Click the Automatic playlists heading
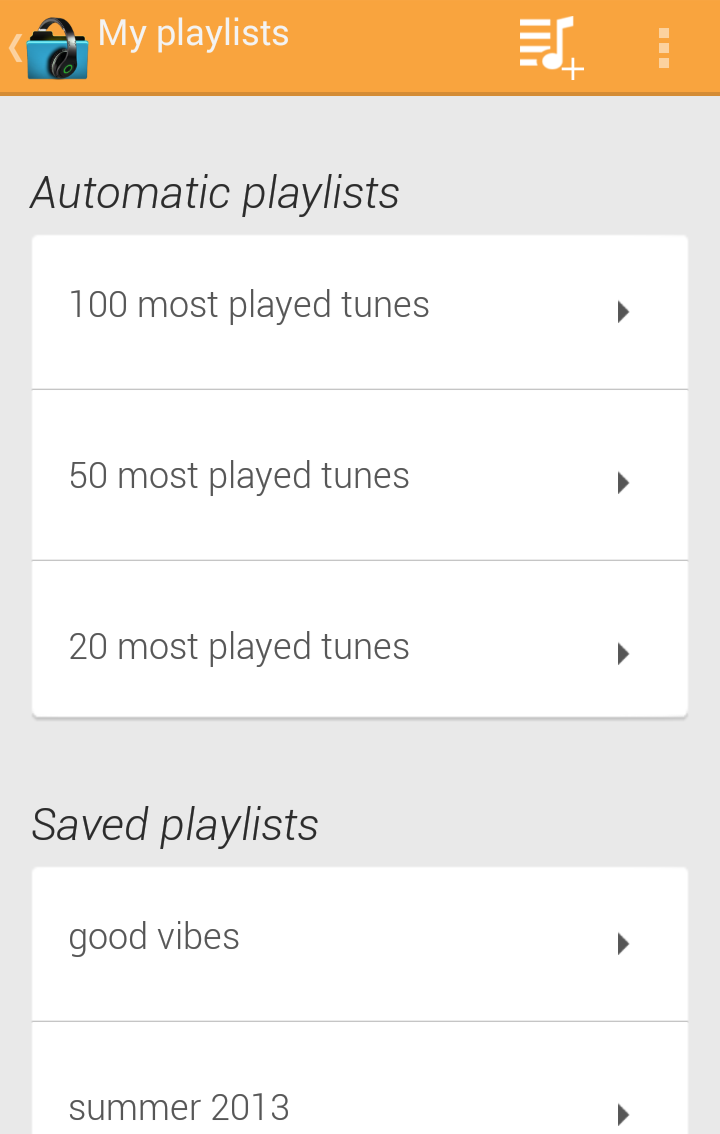This screenshot has width=720, height=1134. [215, 193]
